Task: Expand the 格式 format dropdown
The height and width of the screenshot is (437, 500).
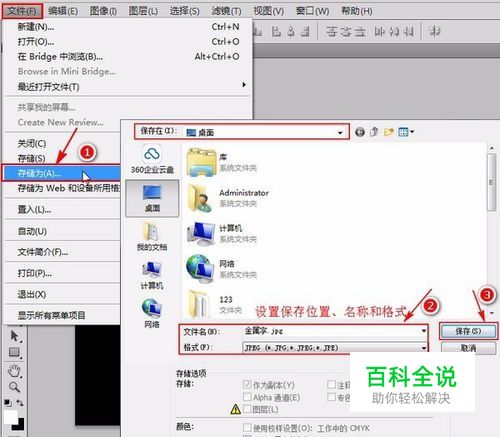Action: tap(424, 348)
